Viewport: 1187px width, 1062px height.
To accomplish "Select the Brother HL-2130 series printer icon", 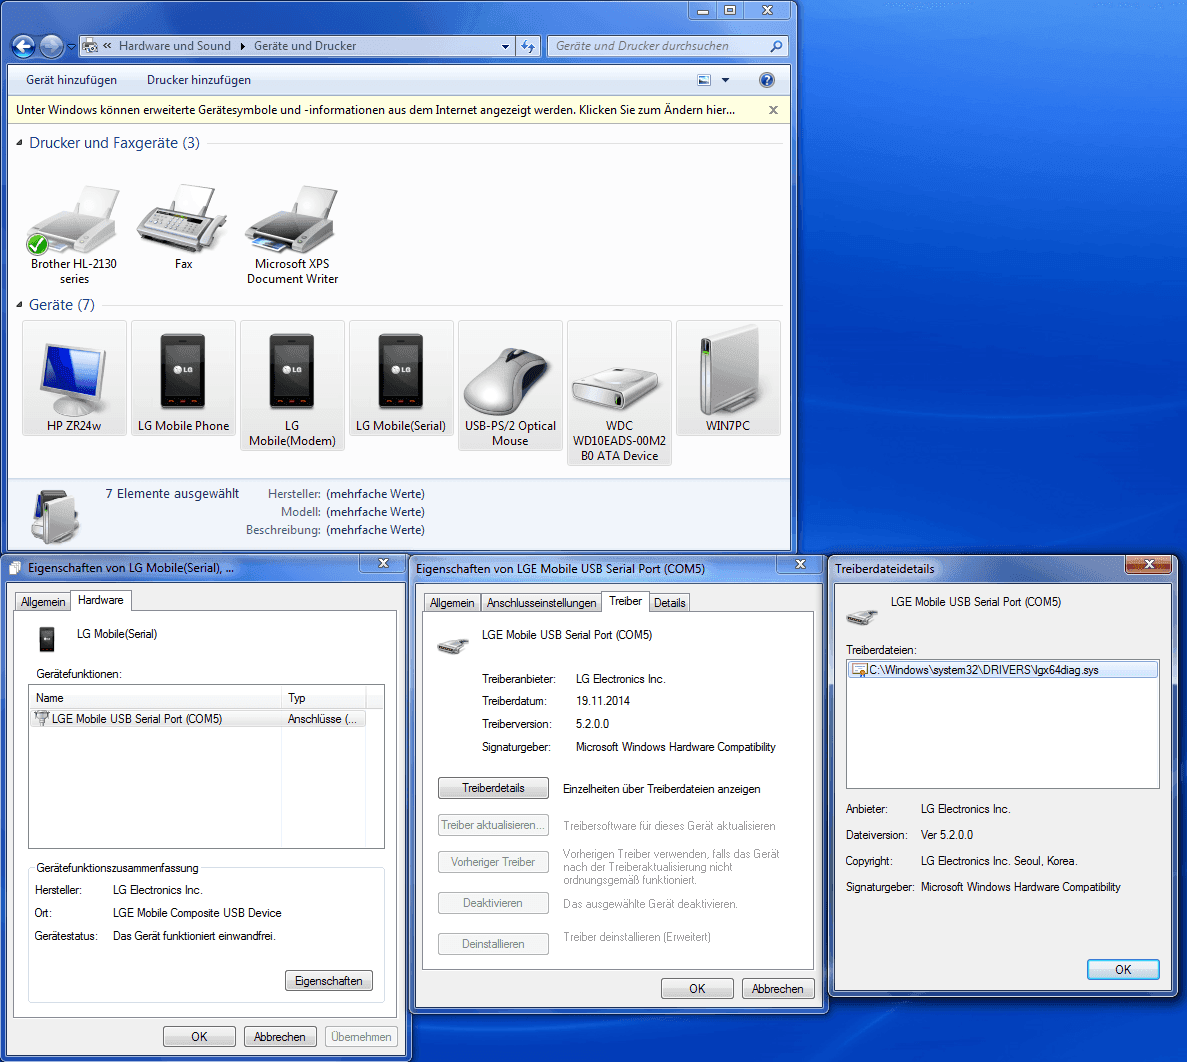I will (73, 220).
